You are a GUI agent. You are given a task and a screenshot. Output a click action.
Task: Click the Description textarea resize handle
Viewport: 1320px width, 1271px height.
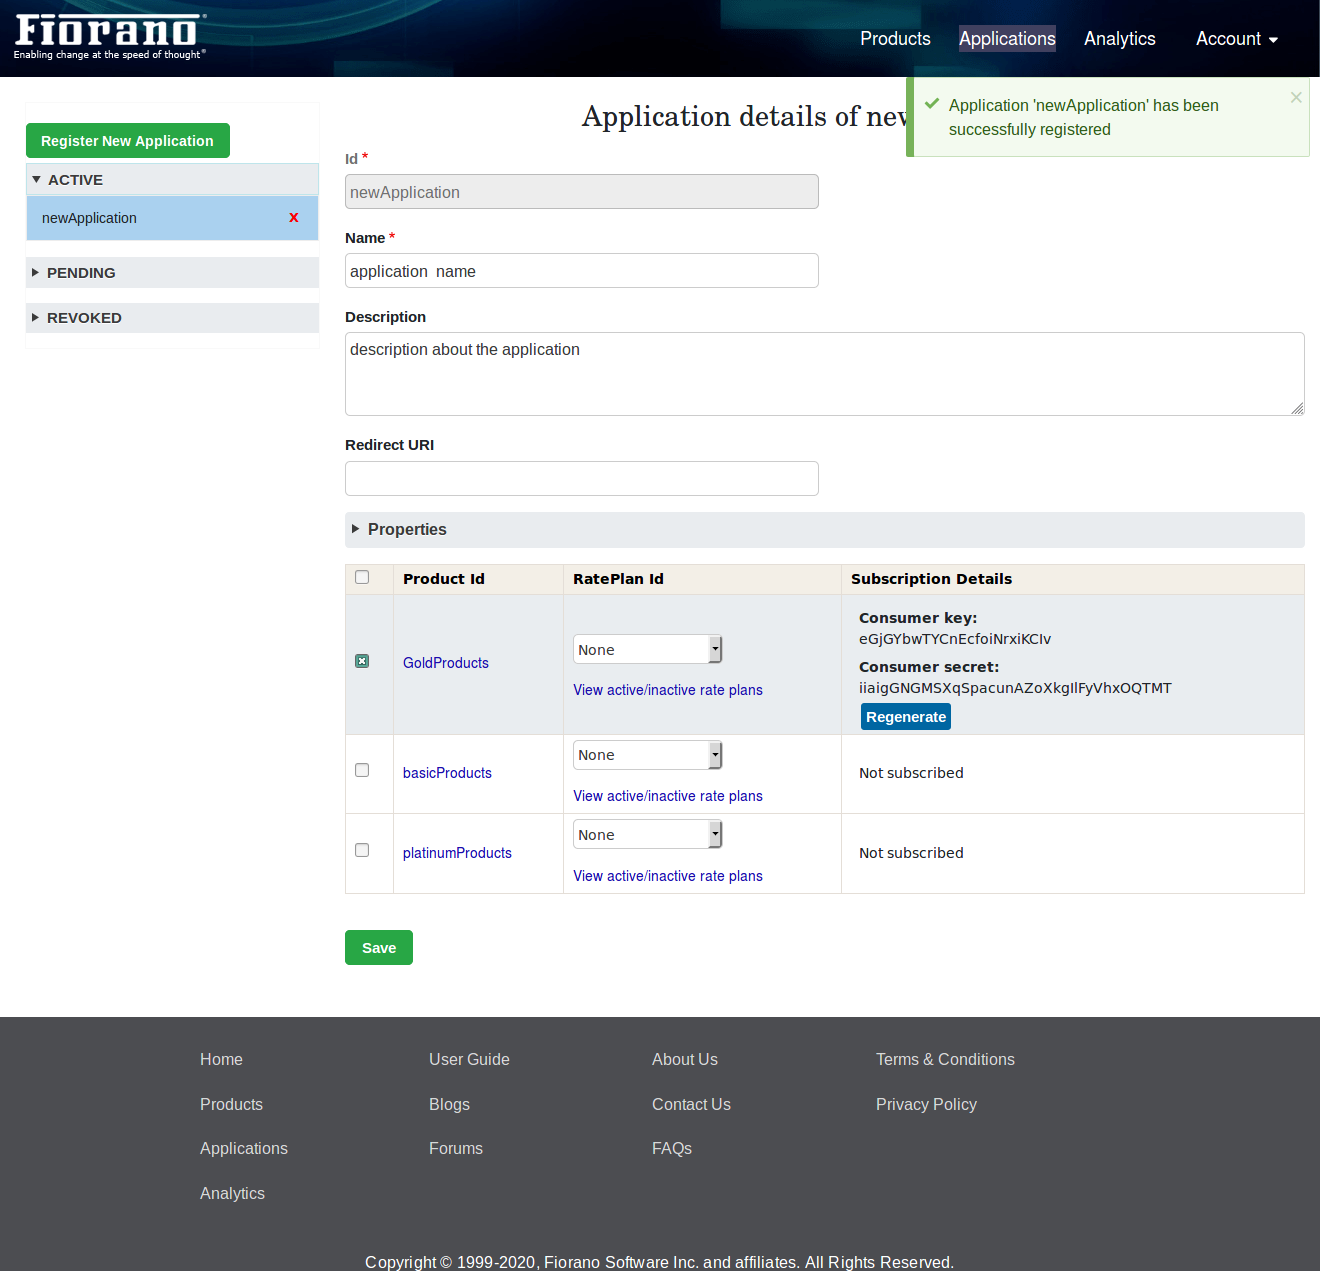[x=1297, y=408]
